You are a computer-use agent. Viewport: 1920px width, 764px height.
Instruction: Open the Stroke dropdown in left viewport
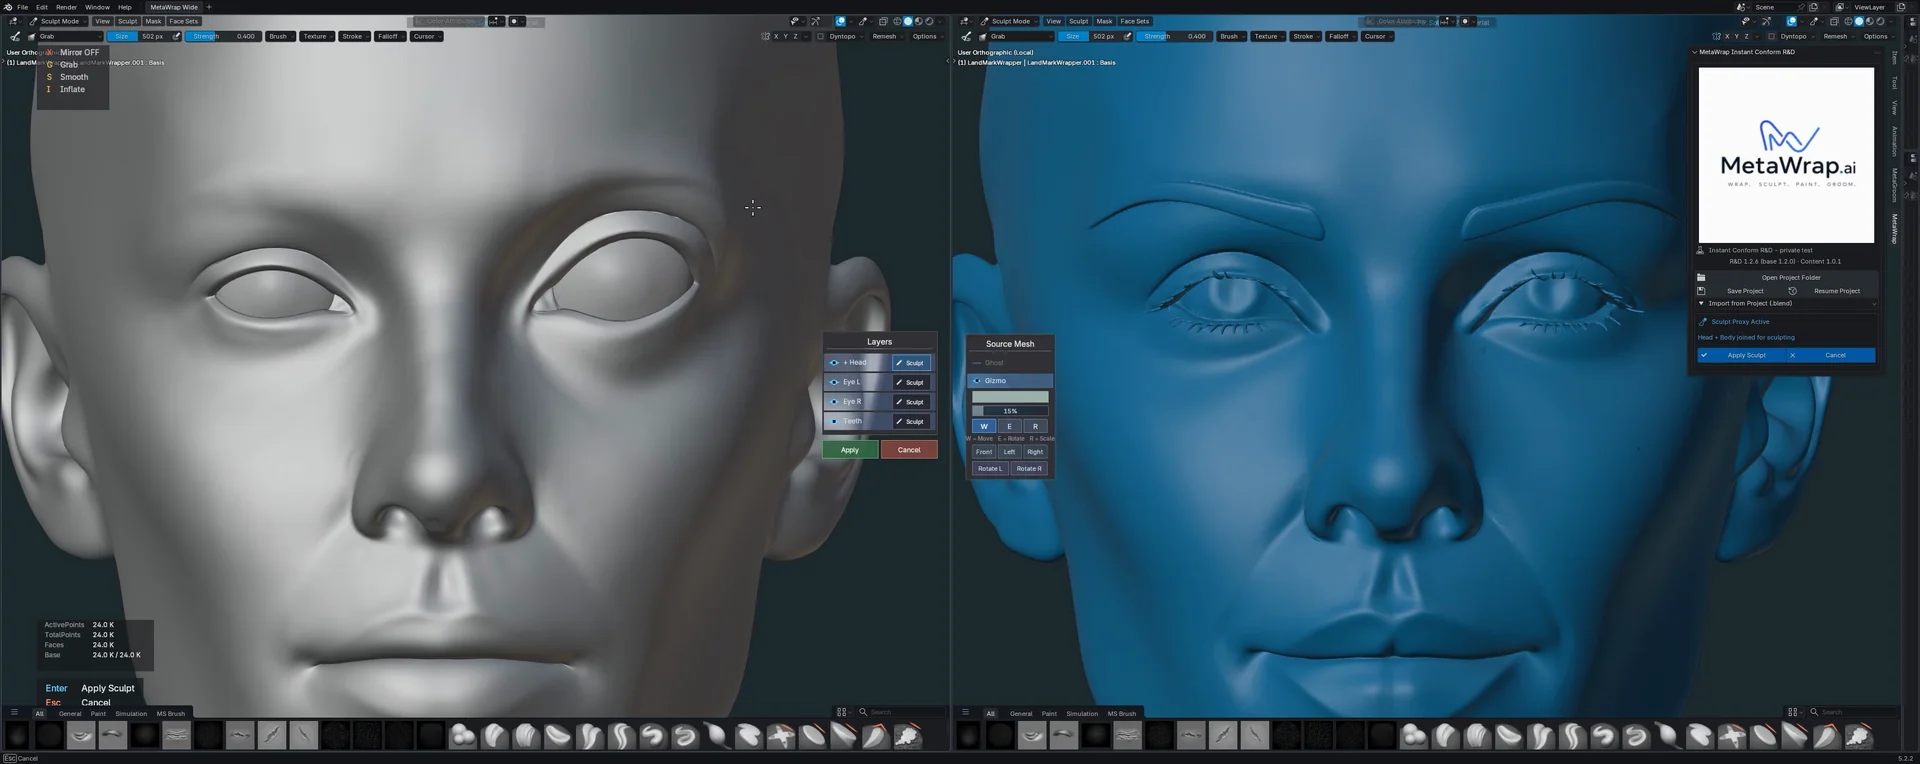[354, 36]
